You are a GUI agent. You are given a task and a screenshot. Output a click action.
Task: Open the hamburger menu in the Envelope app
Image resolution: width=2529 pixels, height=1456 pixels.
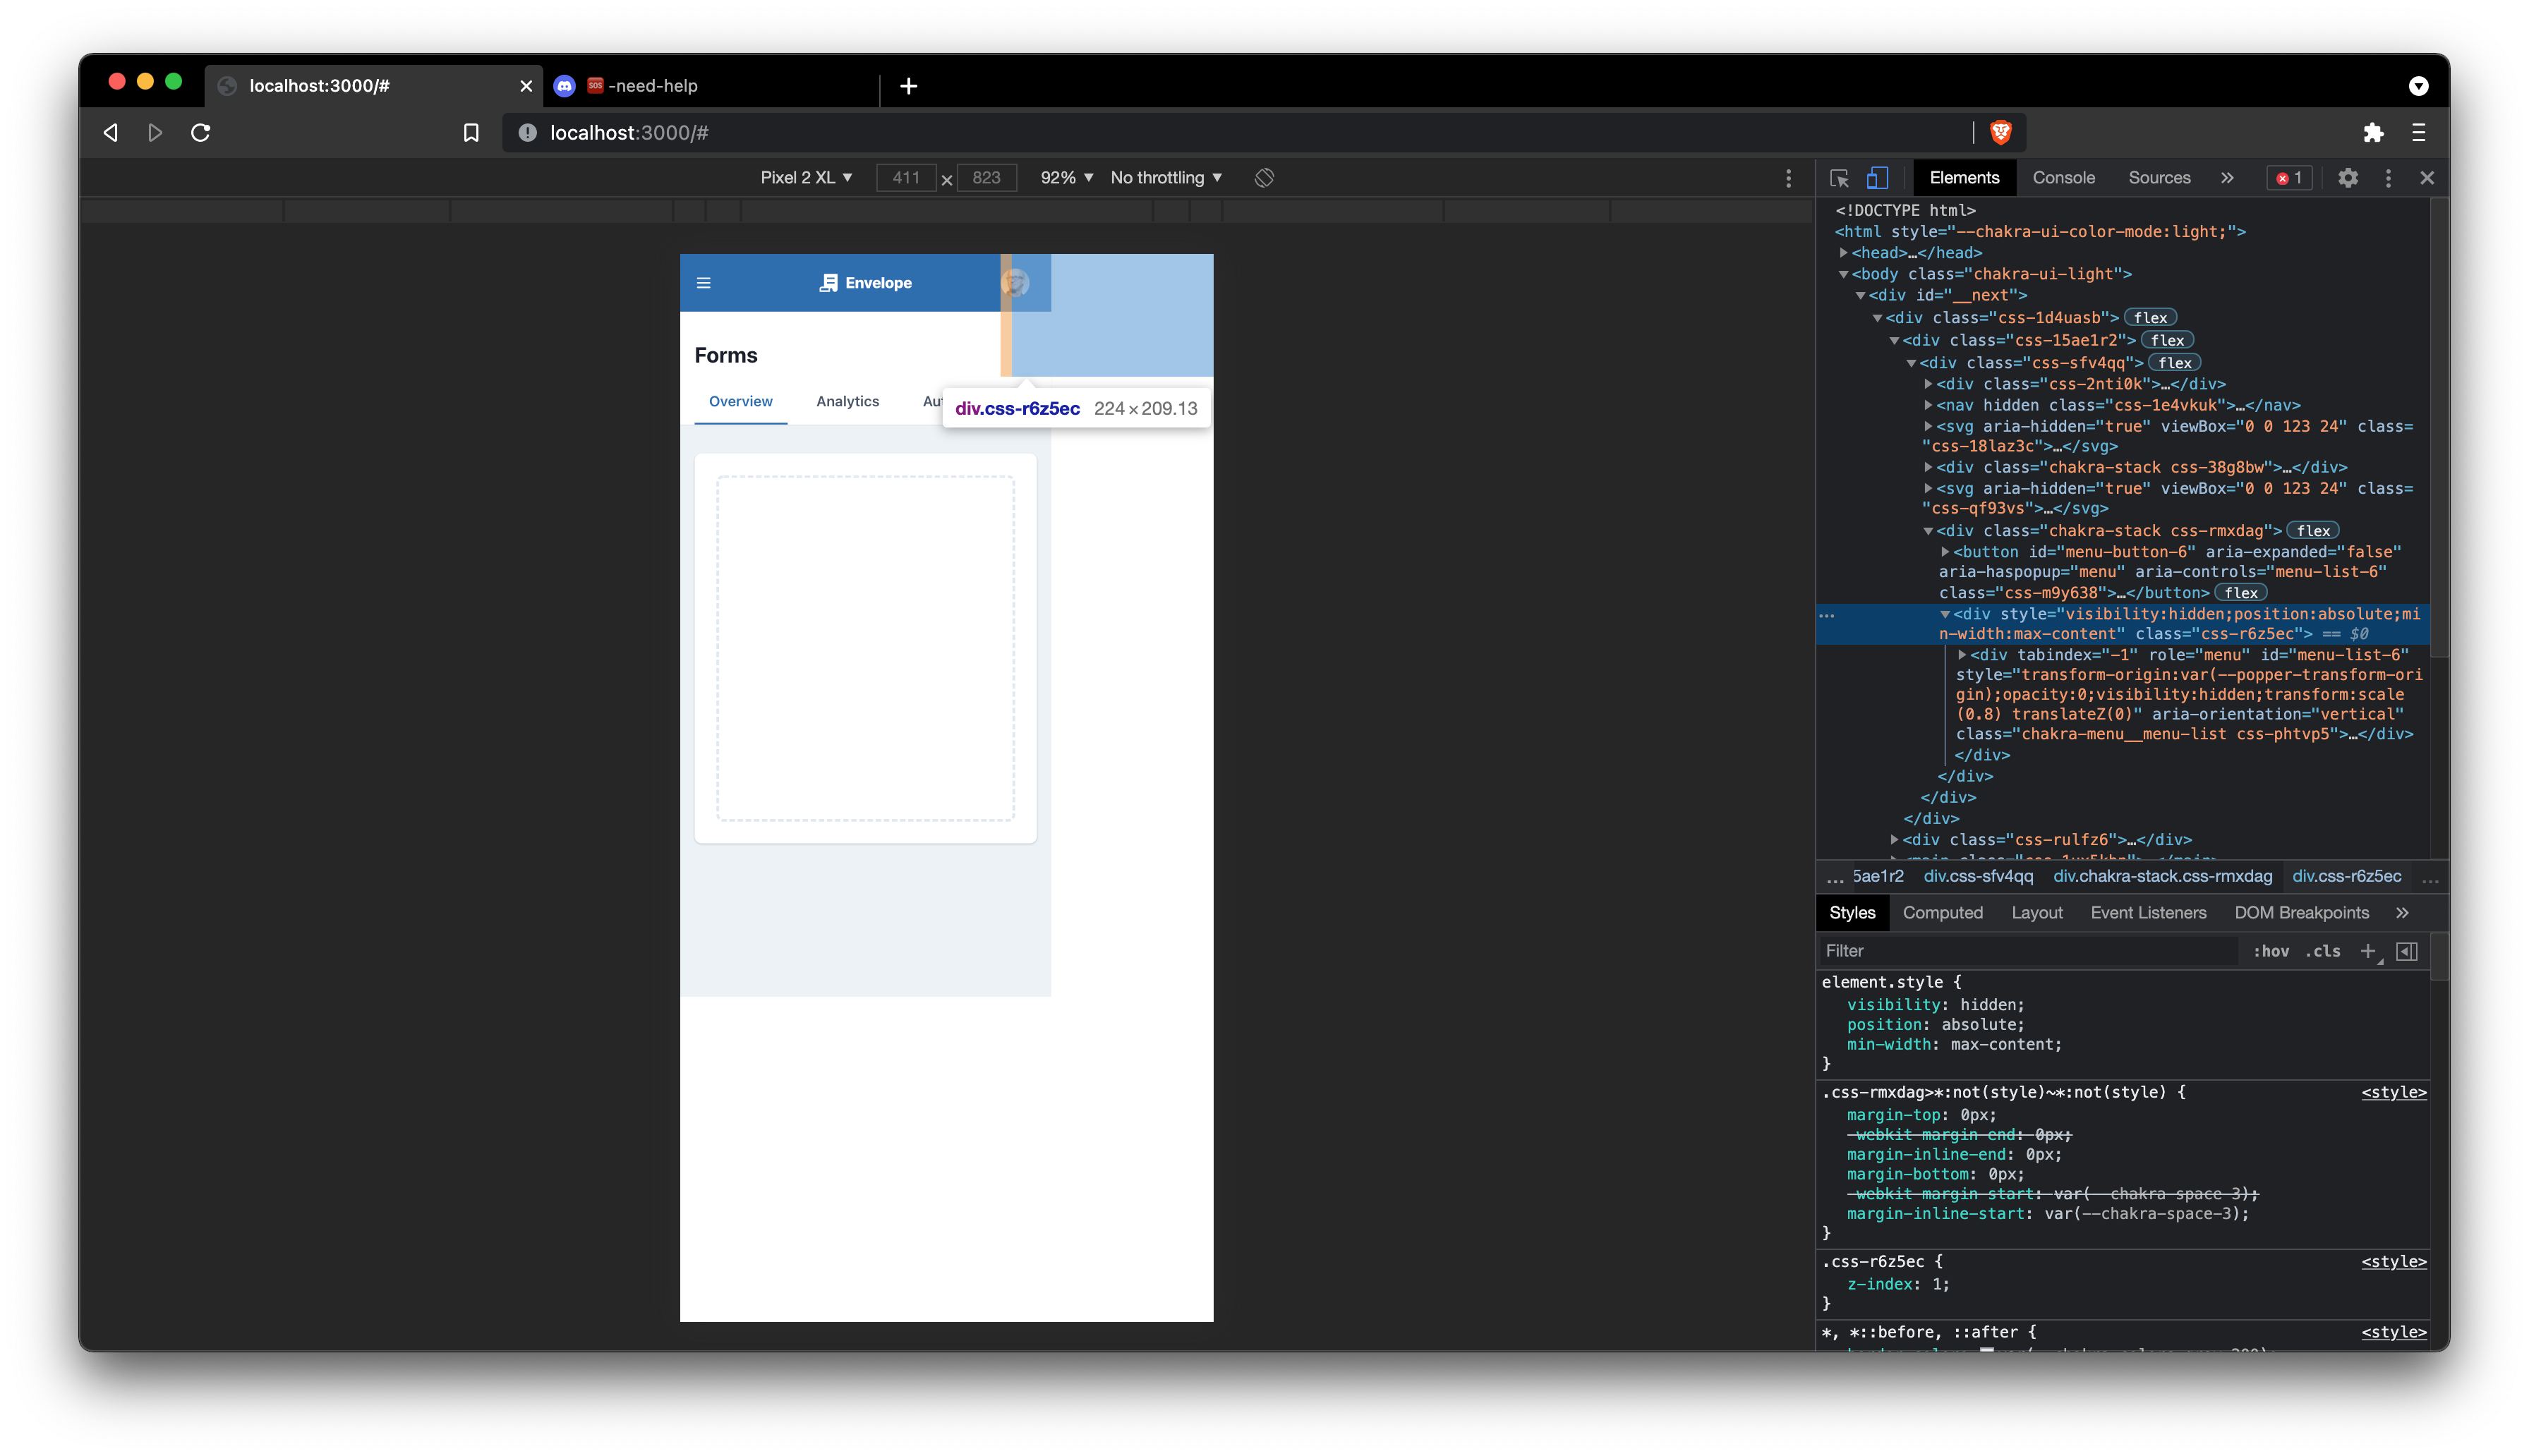point(705,283)
